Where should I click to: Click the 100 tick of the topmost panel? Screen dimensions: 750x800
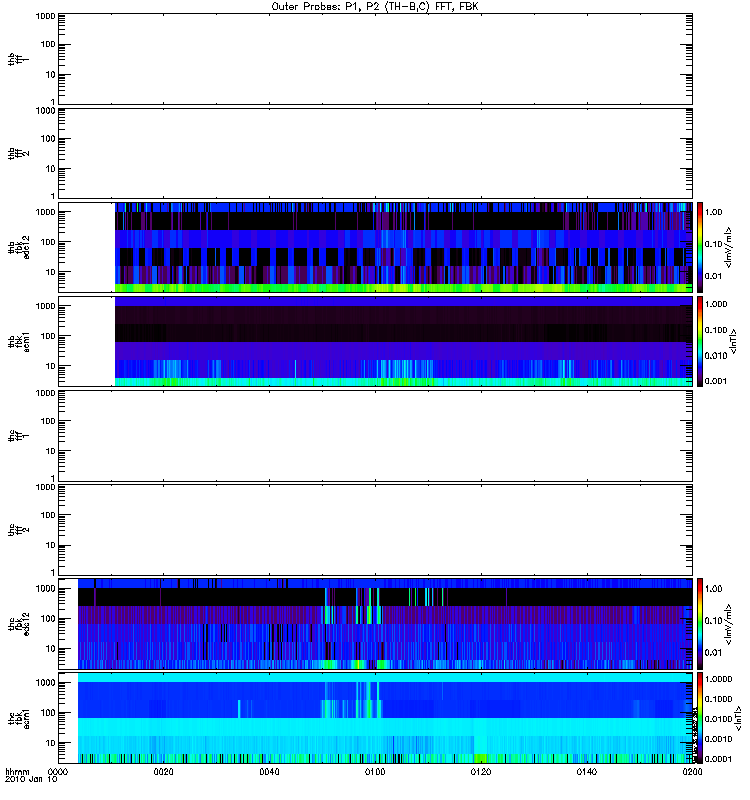48,44
